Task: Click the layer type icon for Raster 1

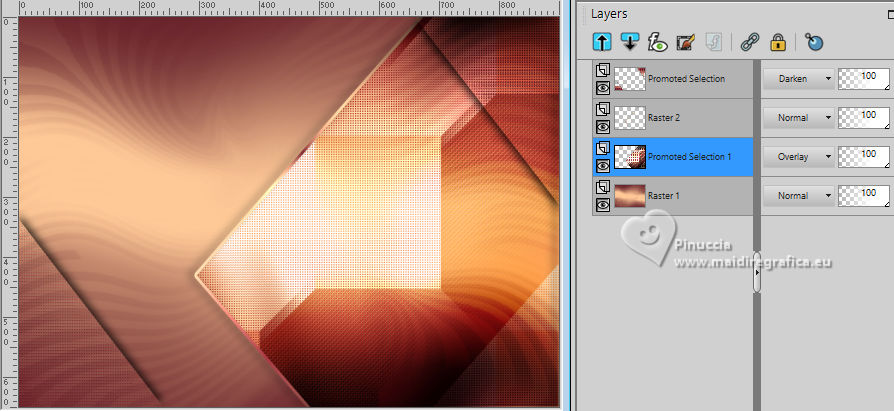Action: tap(603, 187)
